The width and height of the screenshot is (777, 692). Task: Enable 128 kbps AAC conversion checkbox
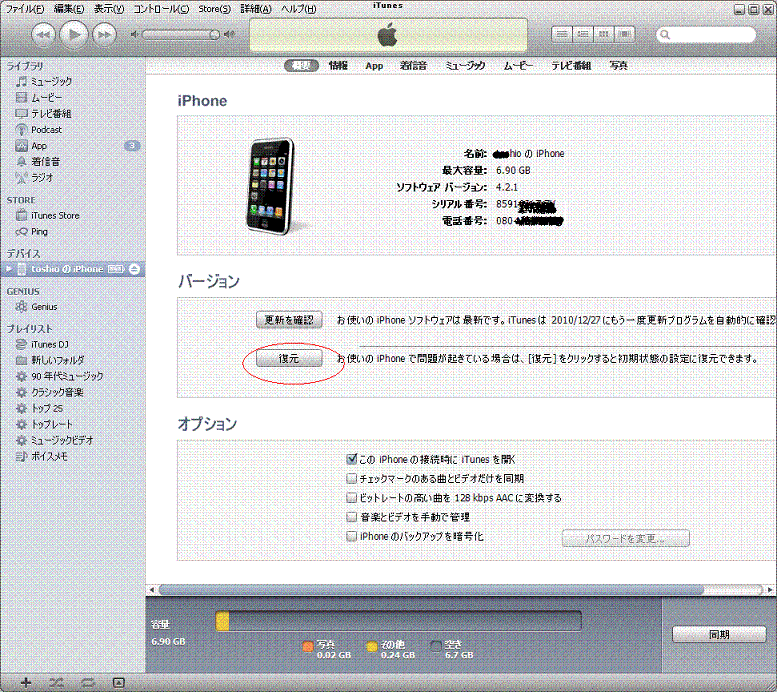tap(351, 498)
